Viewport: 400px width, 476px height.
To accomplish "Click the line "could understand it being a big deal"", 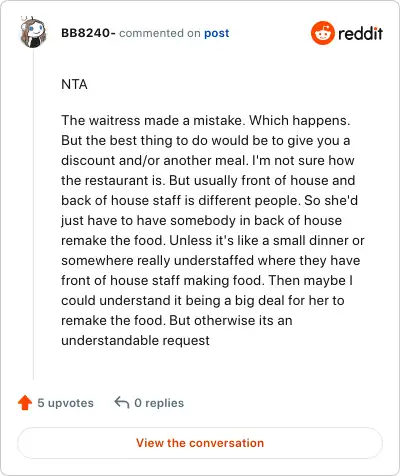I will click(203, 300).
